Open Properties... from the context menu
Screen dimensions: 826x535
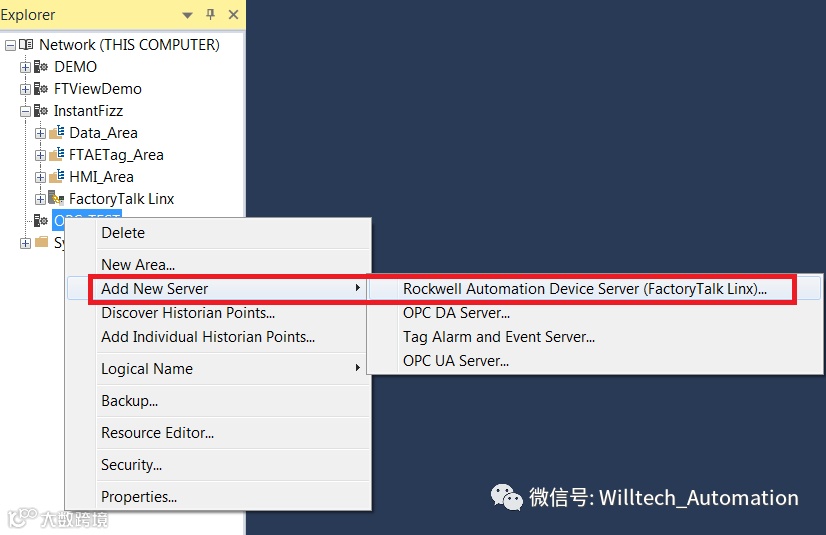[x=218, y=497]
